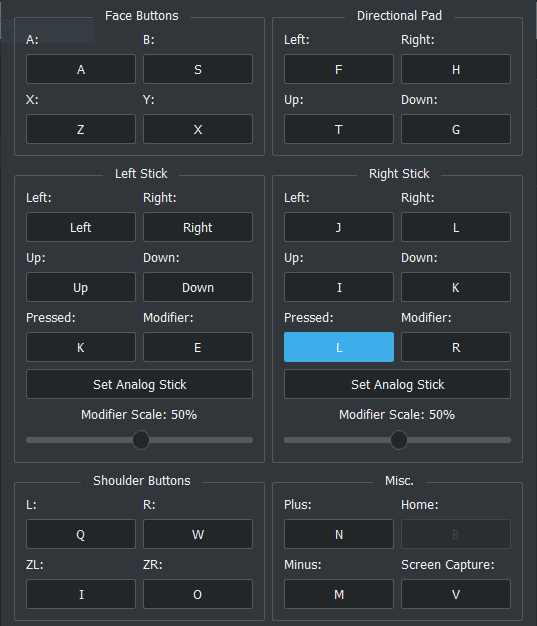Change the ZL binding showing I
This screenshot has height=626, width=537.
(x=81, y=594)
